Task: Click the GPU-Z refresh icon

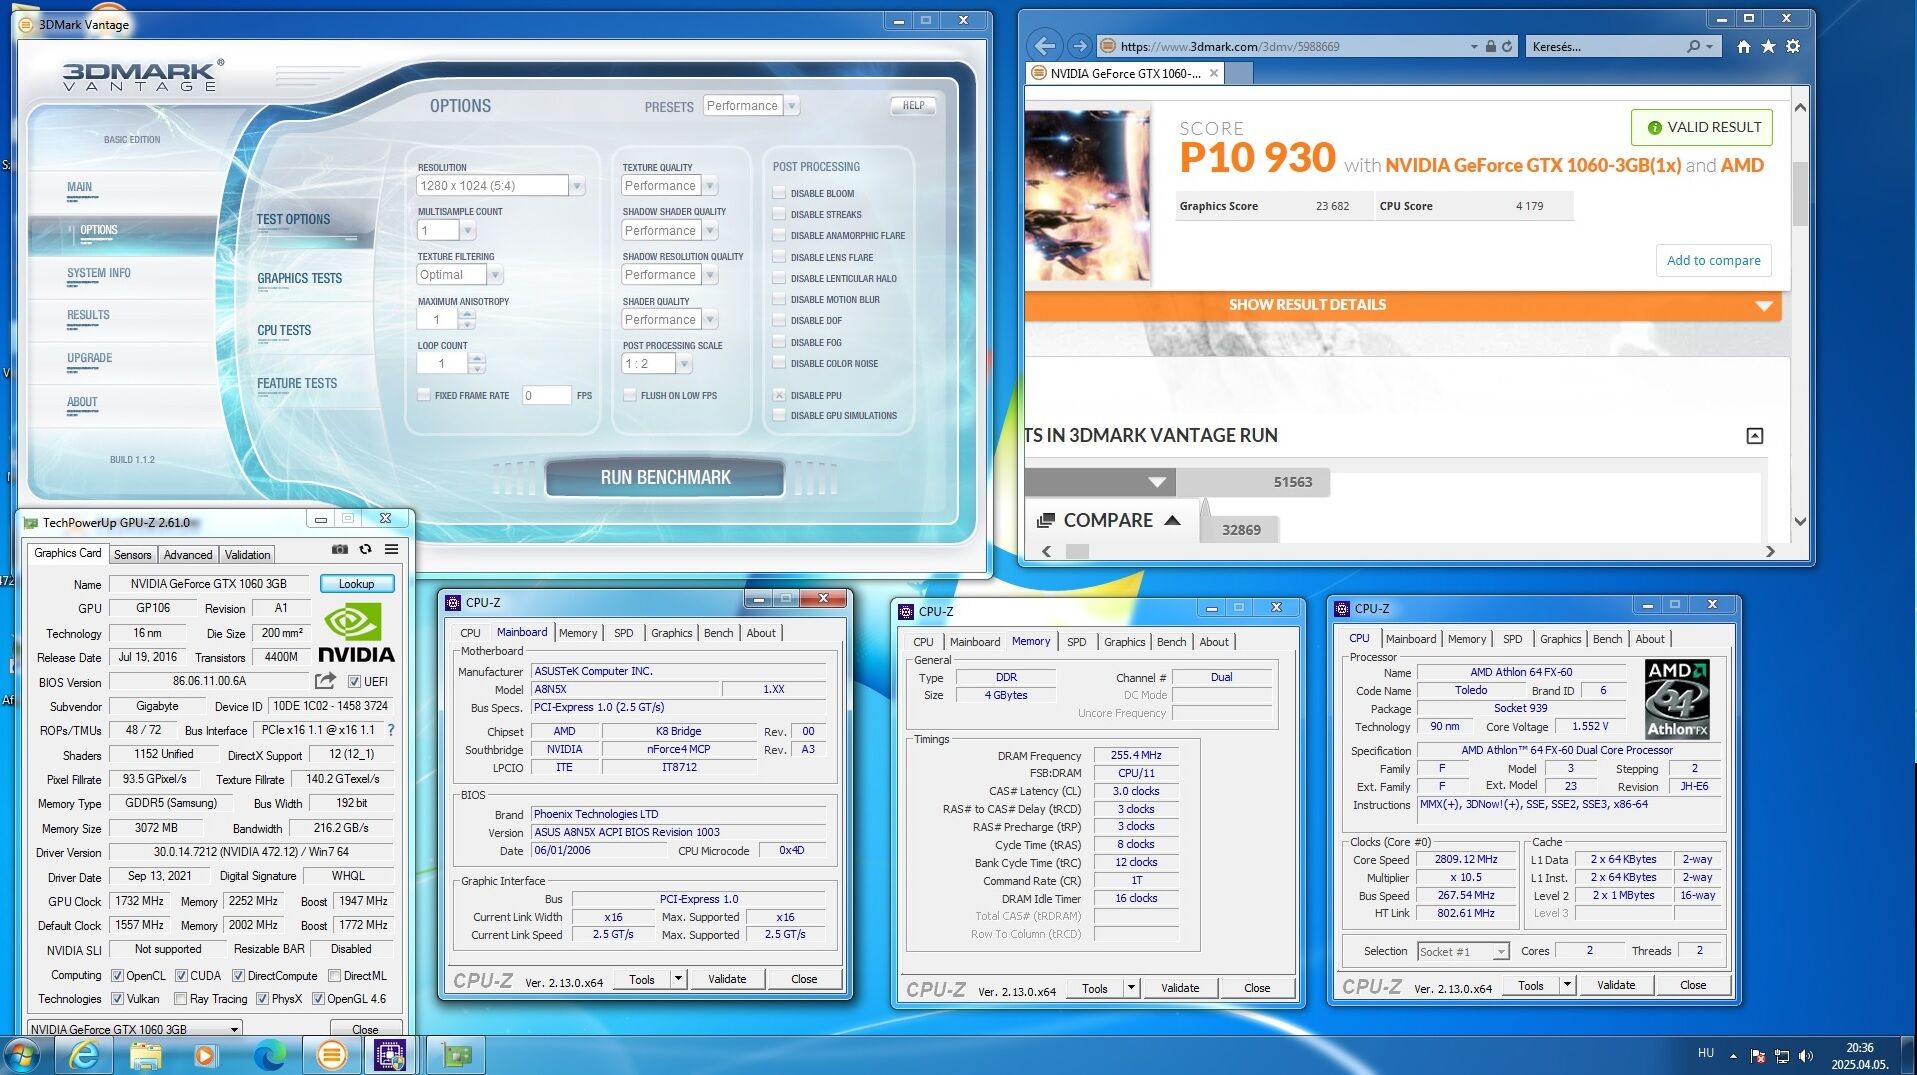Action: click(365, 549)
